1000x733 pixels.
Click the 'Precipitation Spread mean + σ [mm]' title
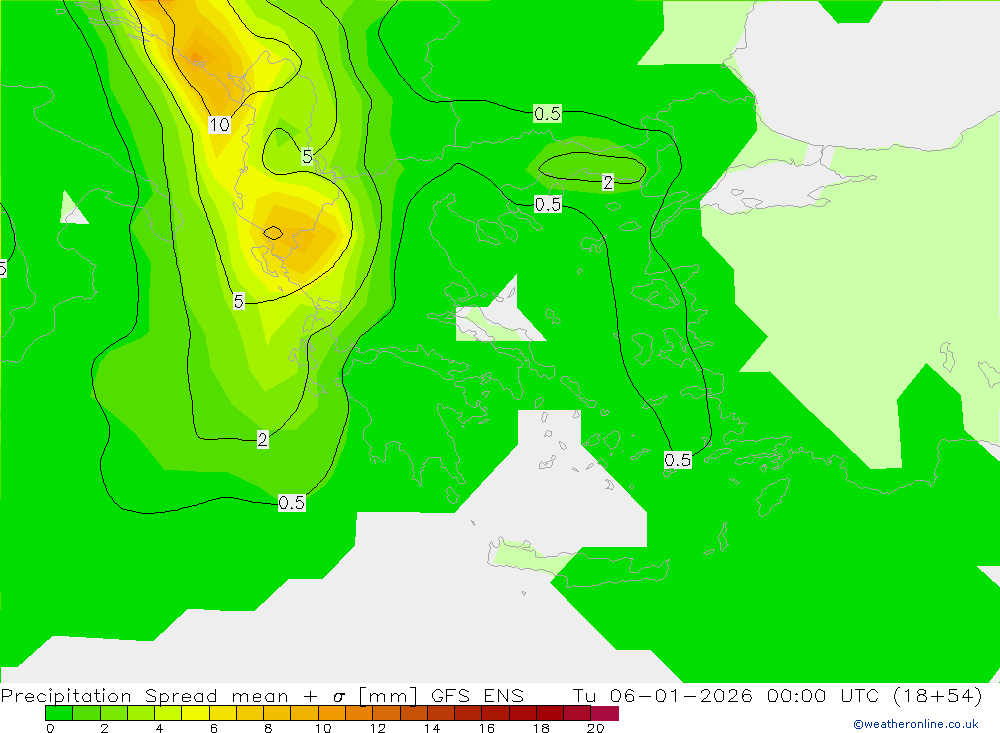[209, 695]
